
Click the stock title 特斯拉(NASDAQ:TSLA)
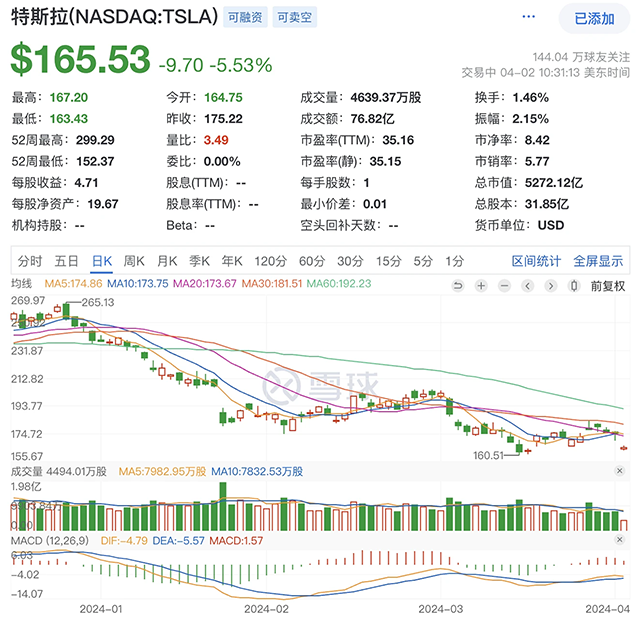tap(115, 17)
